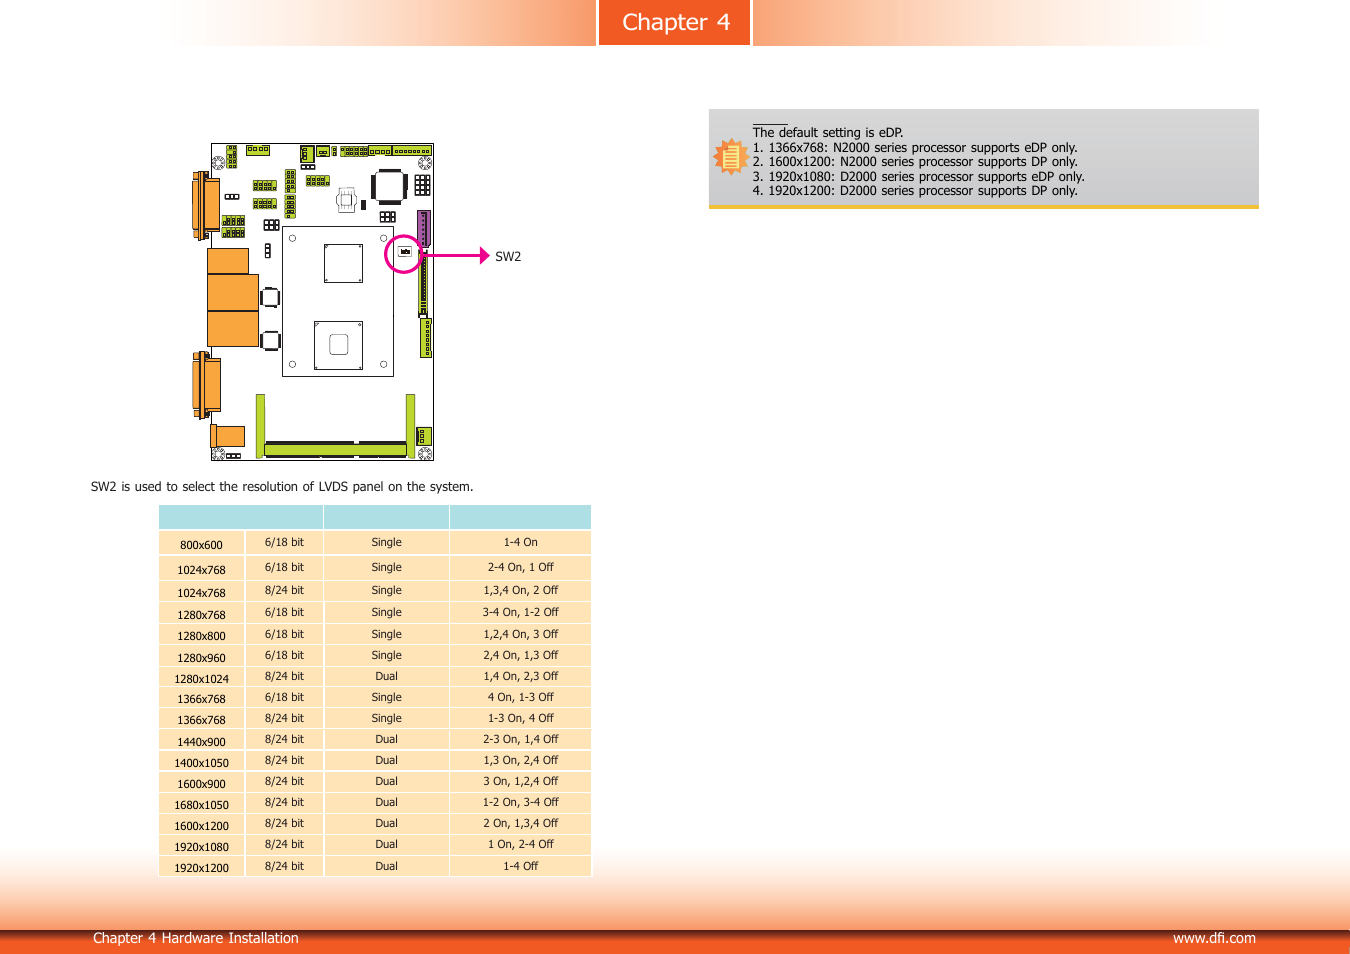Click the note line about 1920x1200 D2000
Screen dimensions: 1350x954
click(915, 191)
